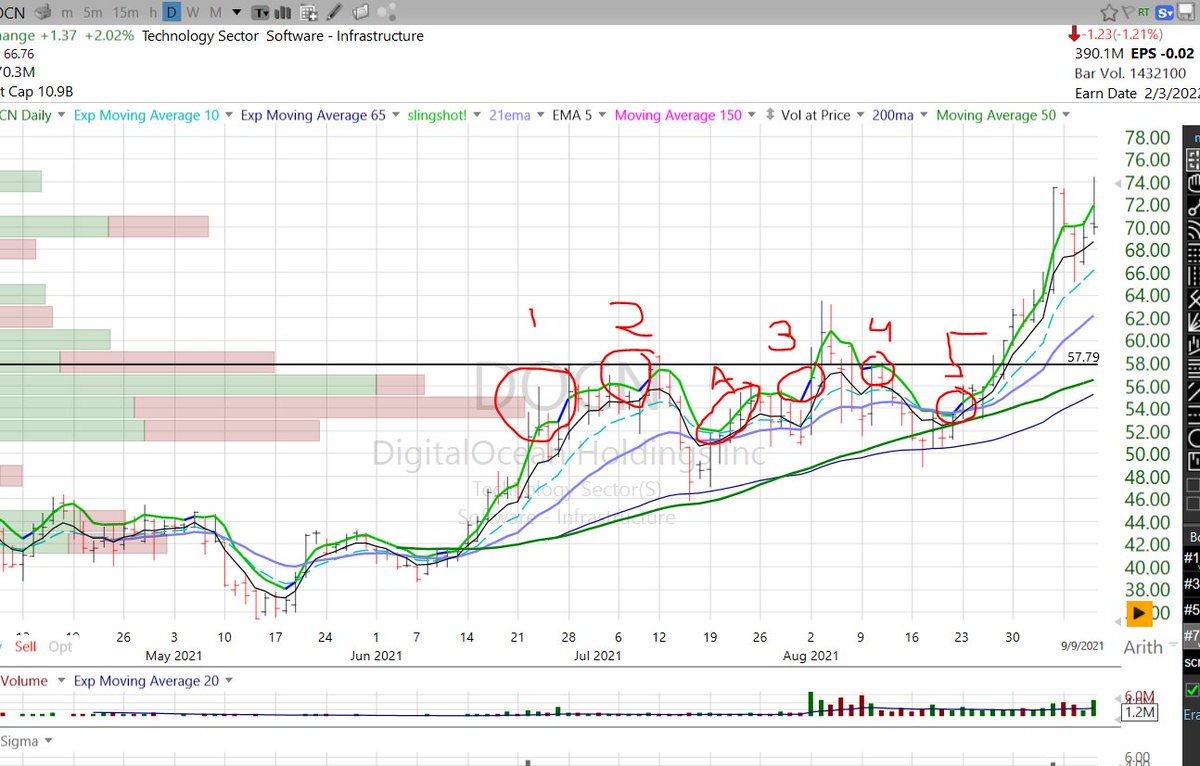Open the notes folder icon

pos(360,13)
